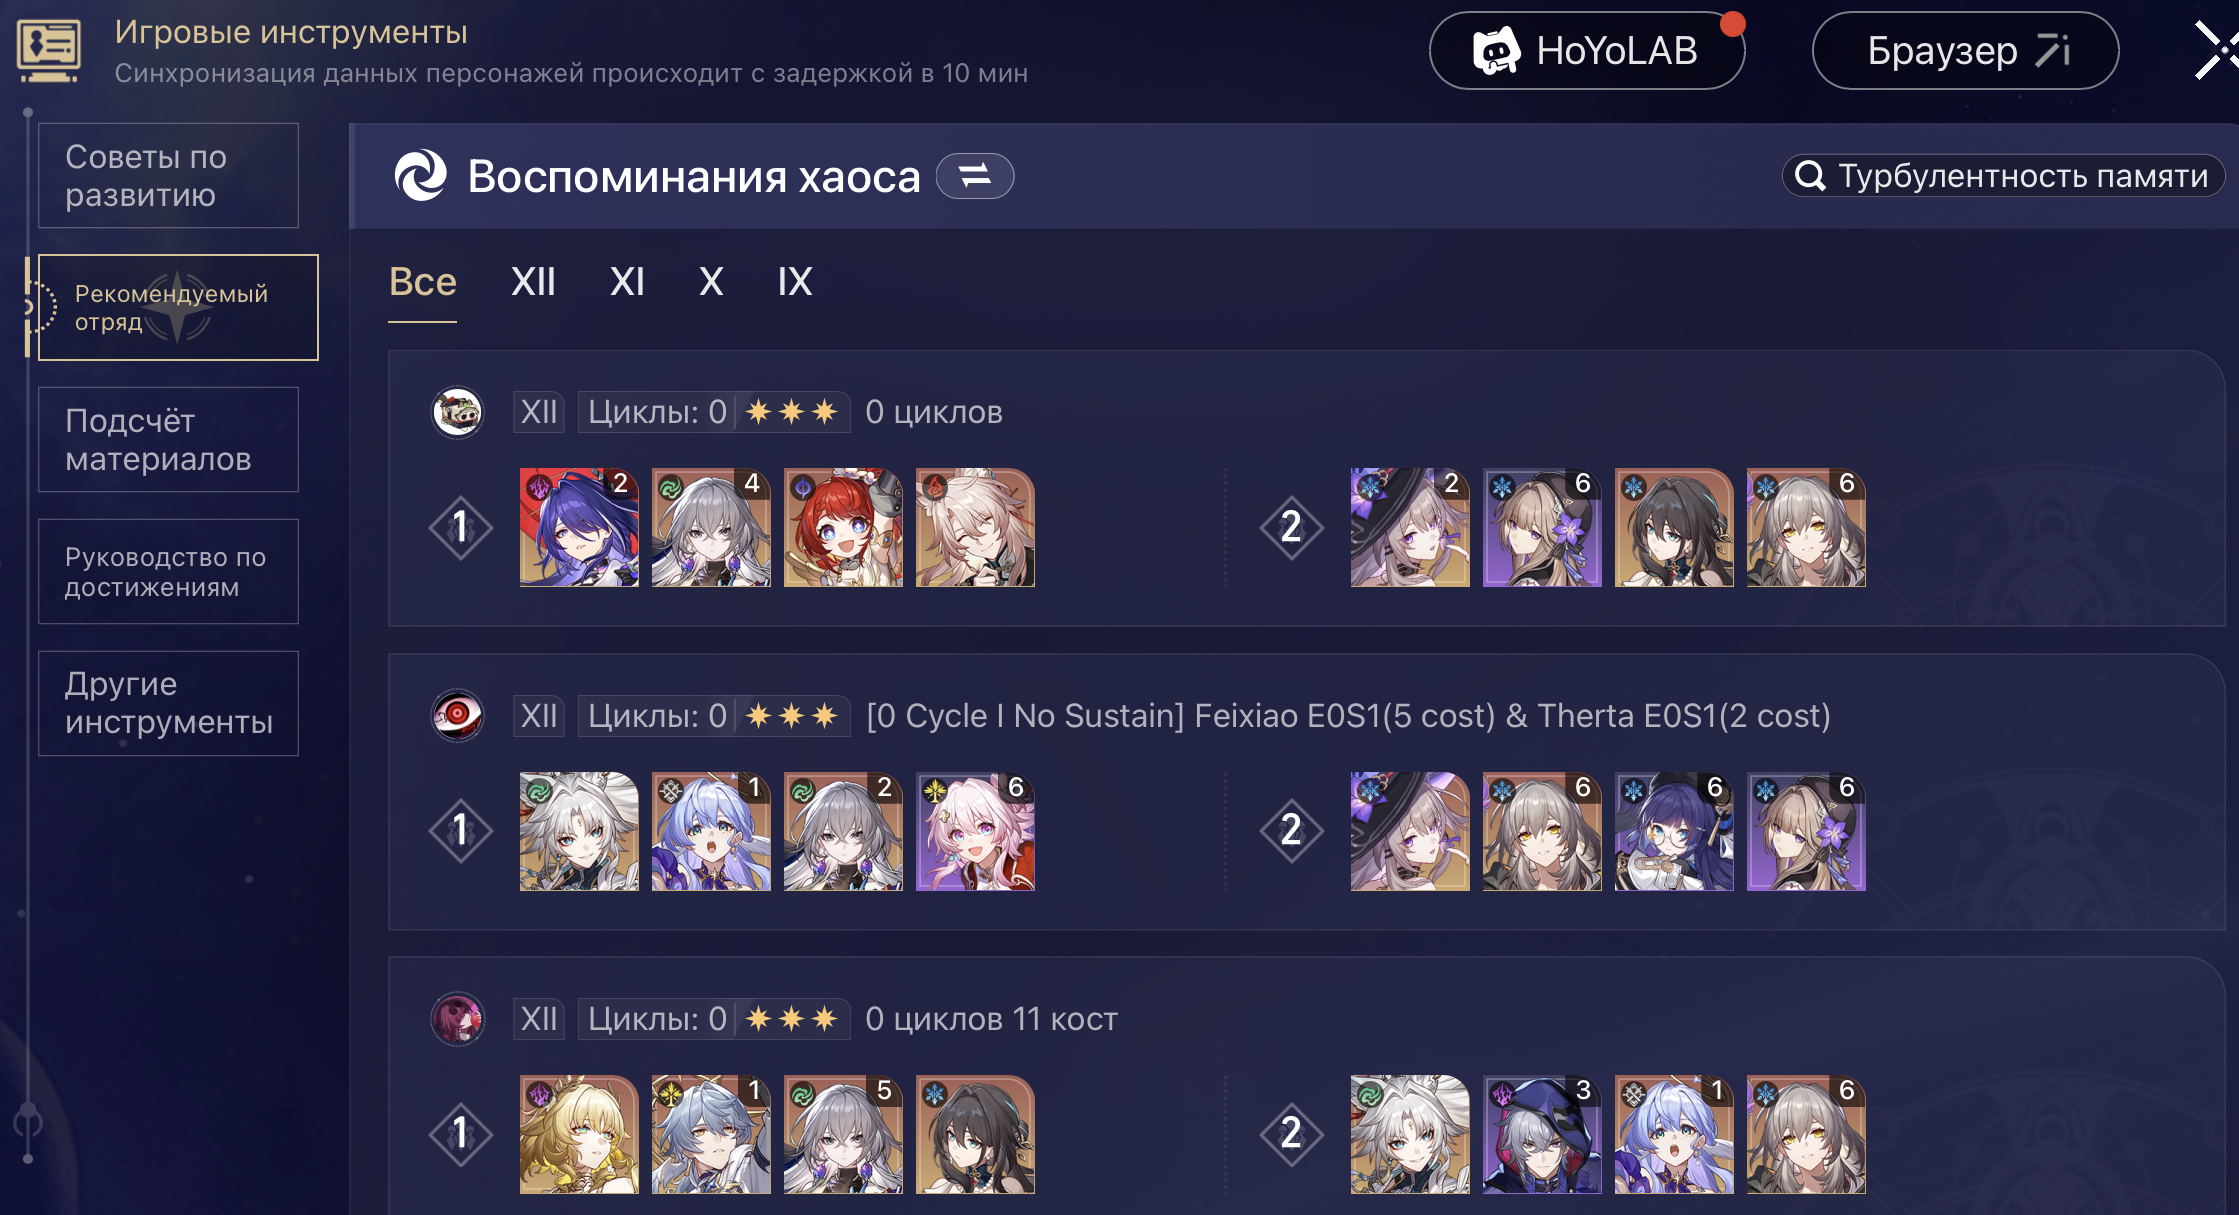Click red-eye player avatar of Feixiao lineup

tap(458, 715)
